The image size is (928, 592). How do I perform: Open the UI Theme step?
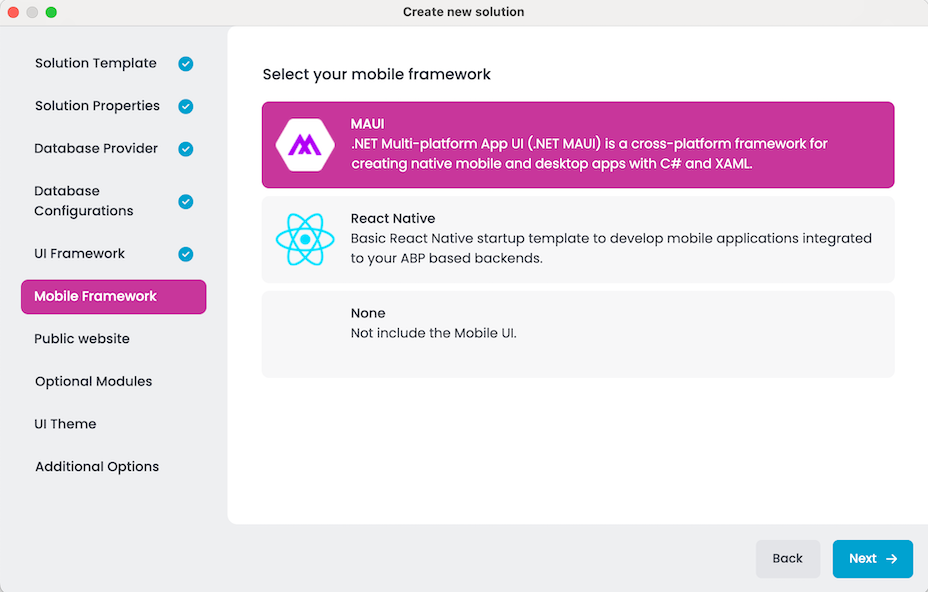(x=65, y=424)
